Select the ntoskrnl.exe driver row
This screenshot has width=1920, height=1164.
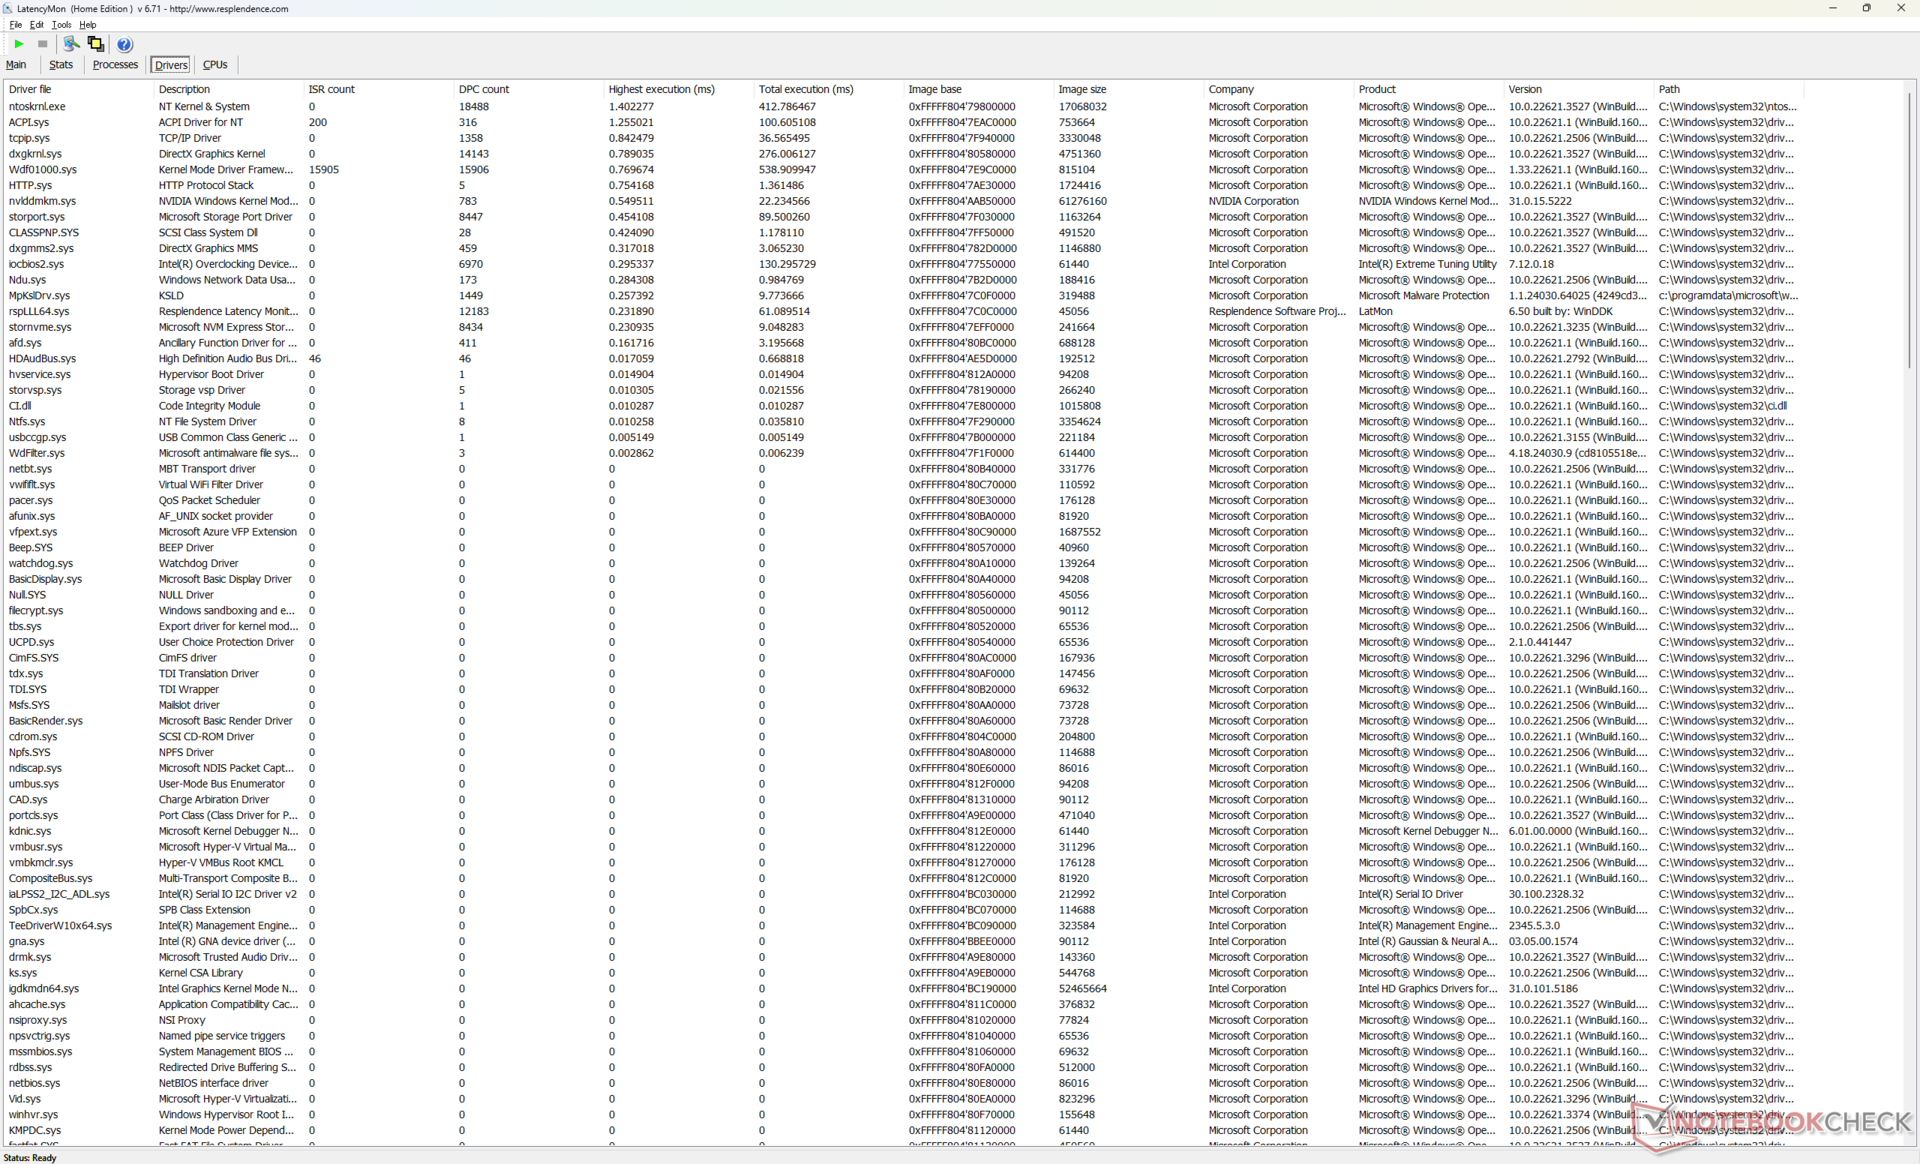click(x=37, y=106)
